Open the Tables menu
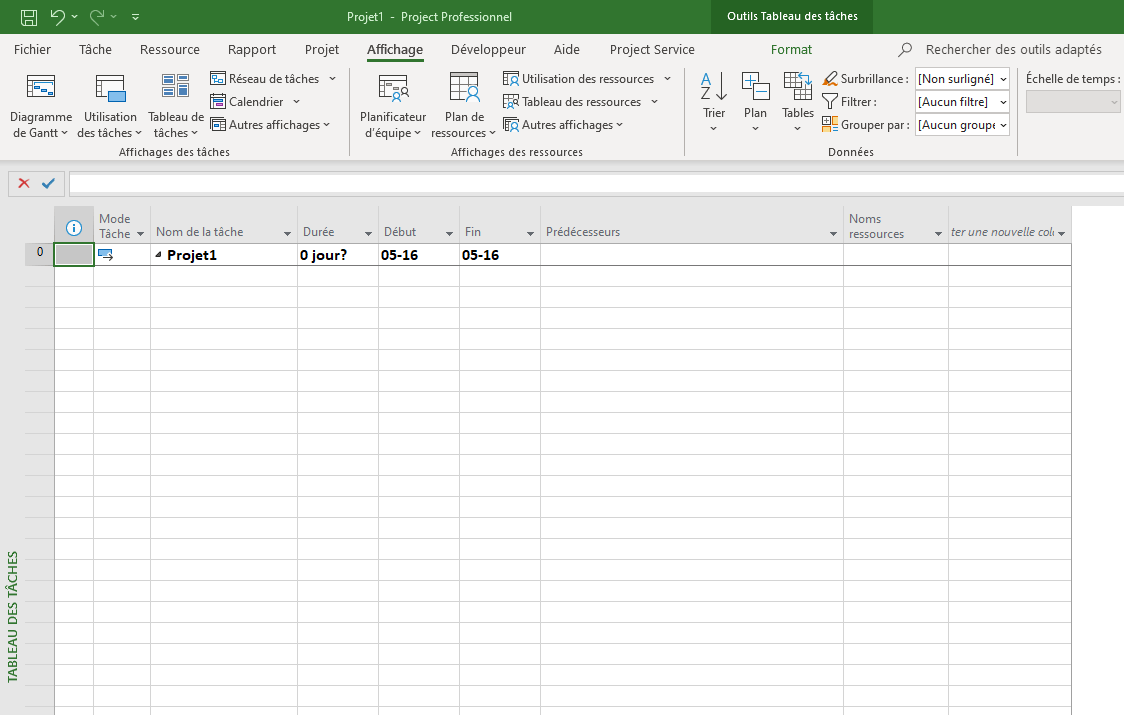The width and height of the screenshot is (1124, 715). pyautogui.click(x=798, y=103)
